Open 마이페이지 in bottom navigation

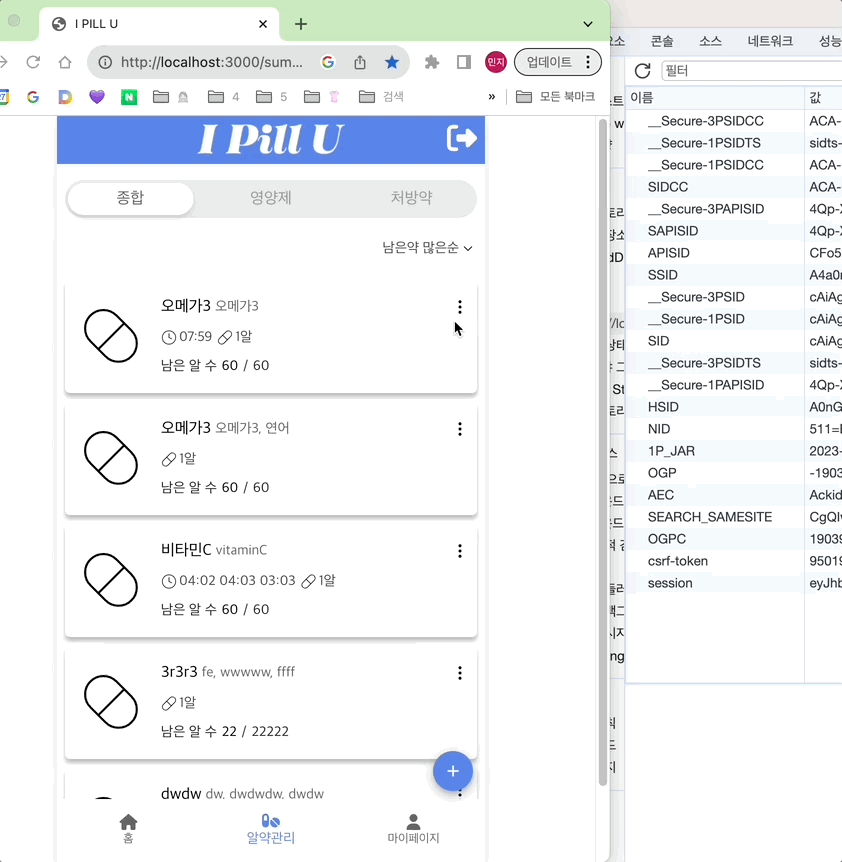point(413,828)
